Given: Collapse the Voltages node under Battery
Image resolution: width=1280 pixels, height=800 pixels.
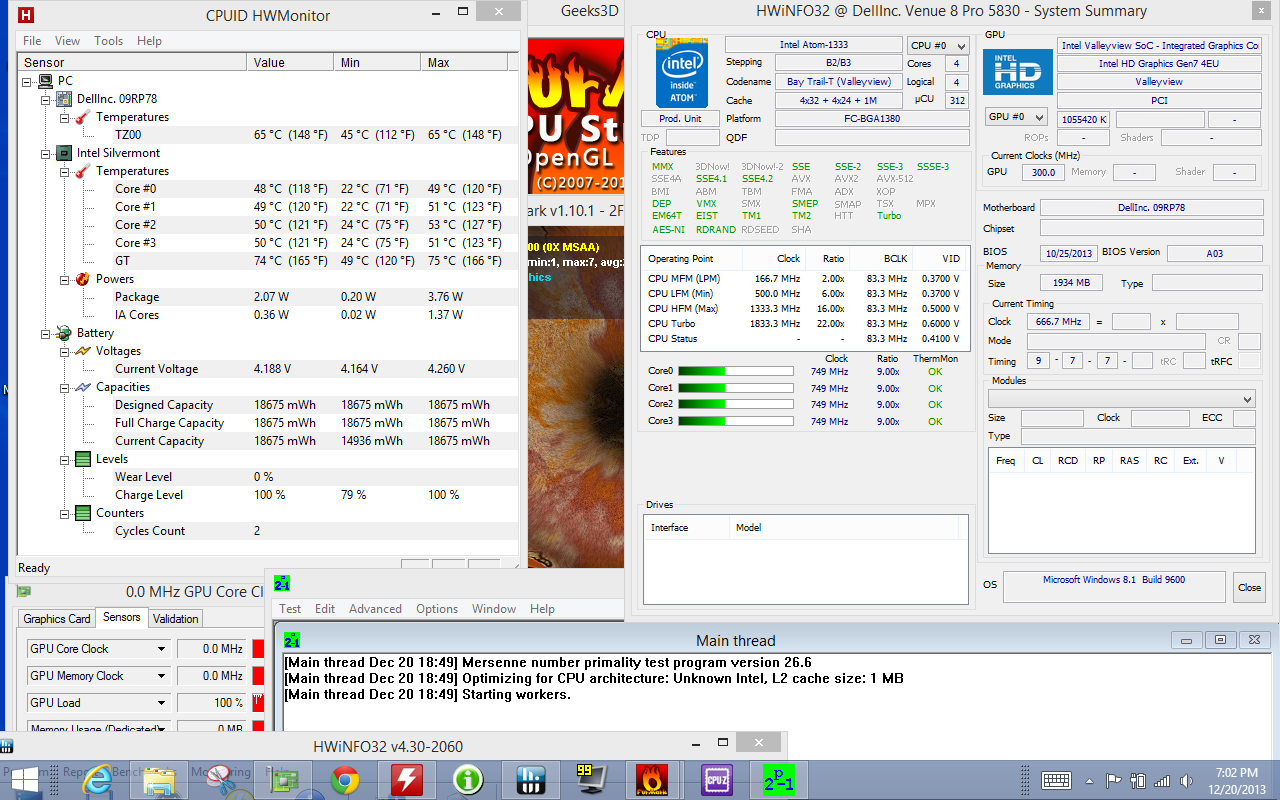Looking at the screenshot, I should 64,351.
